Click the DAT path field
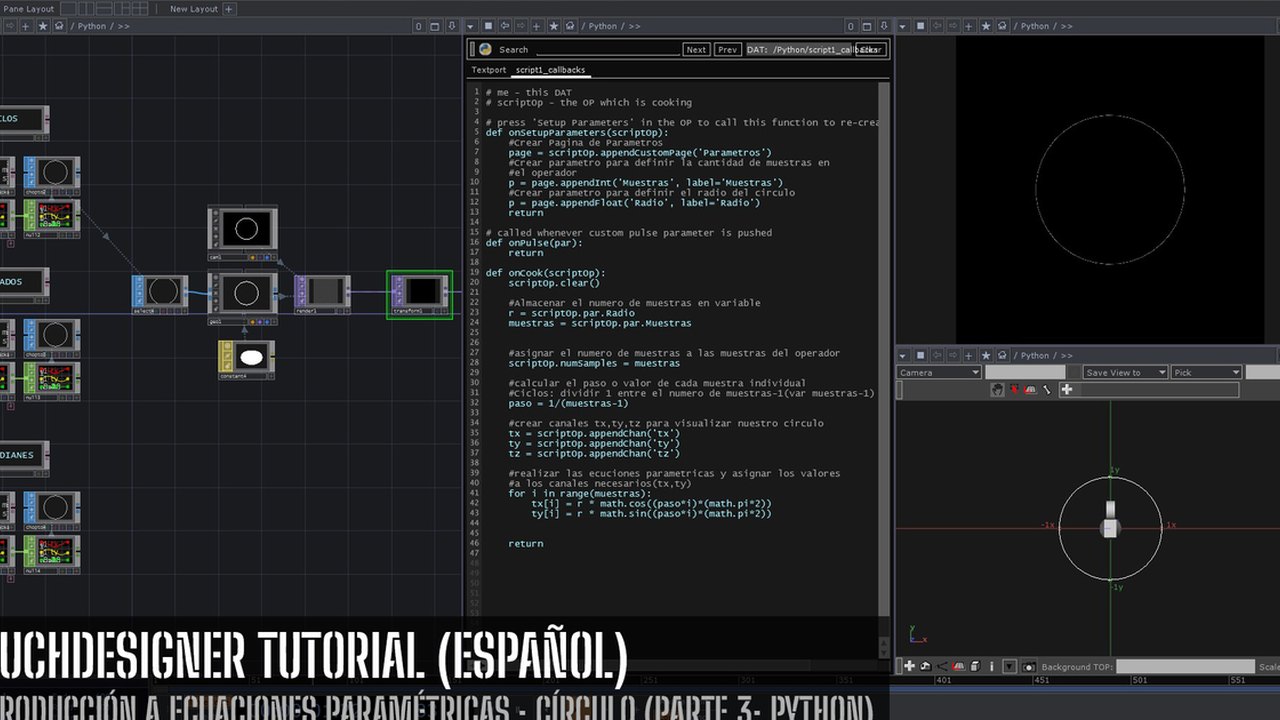Screen dimensions: 1280x720 pos(800,49)
